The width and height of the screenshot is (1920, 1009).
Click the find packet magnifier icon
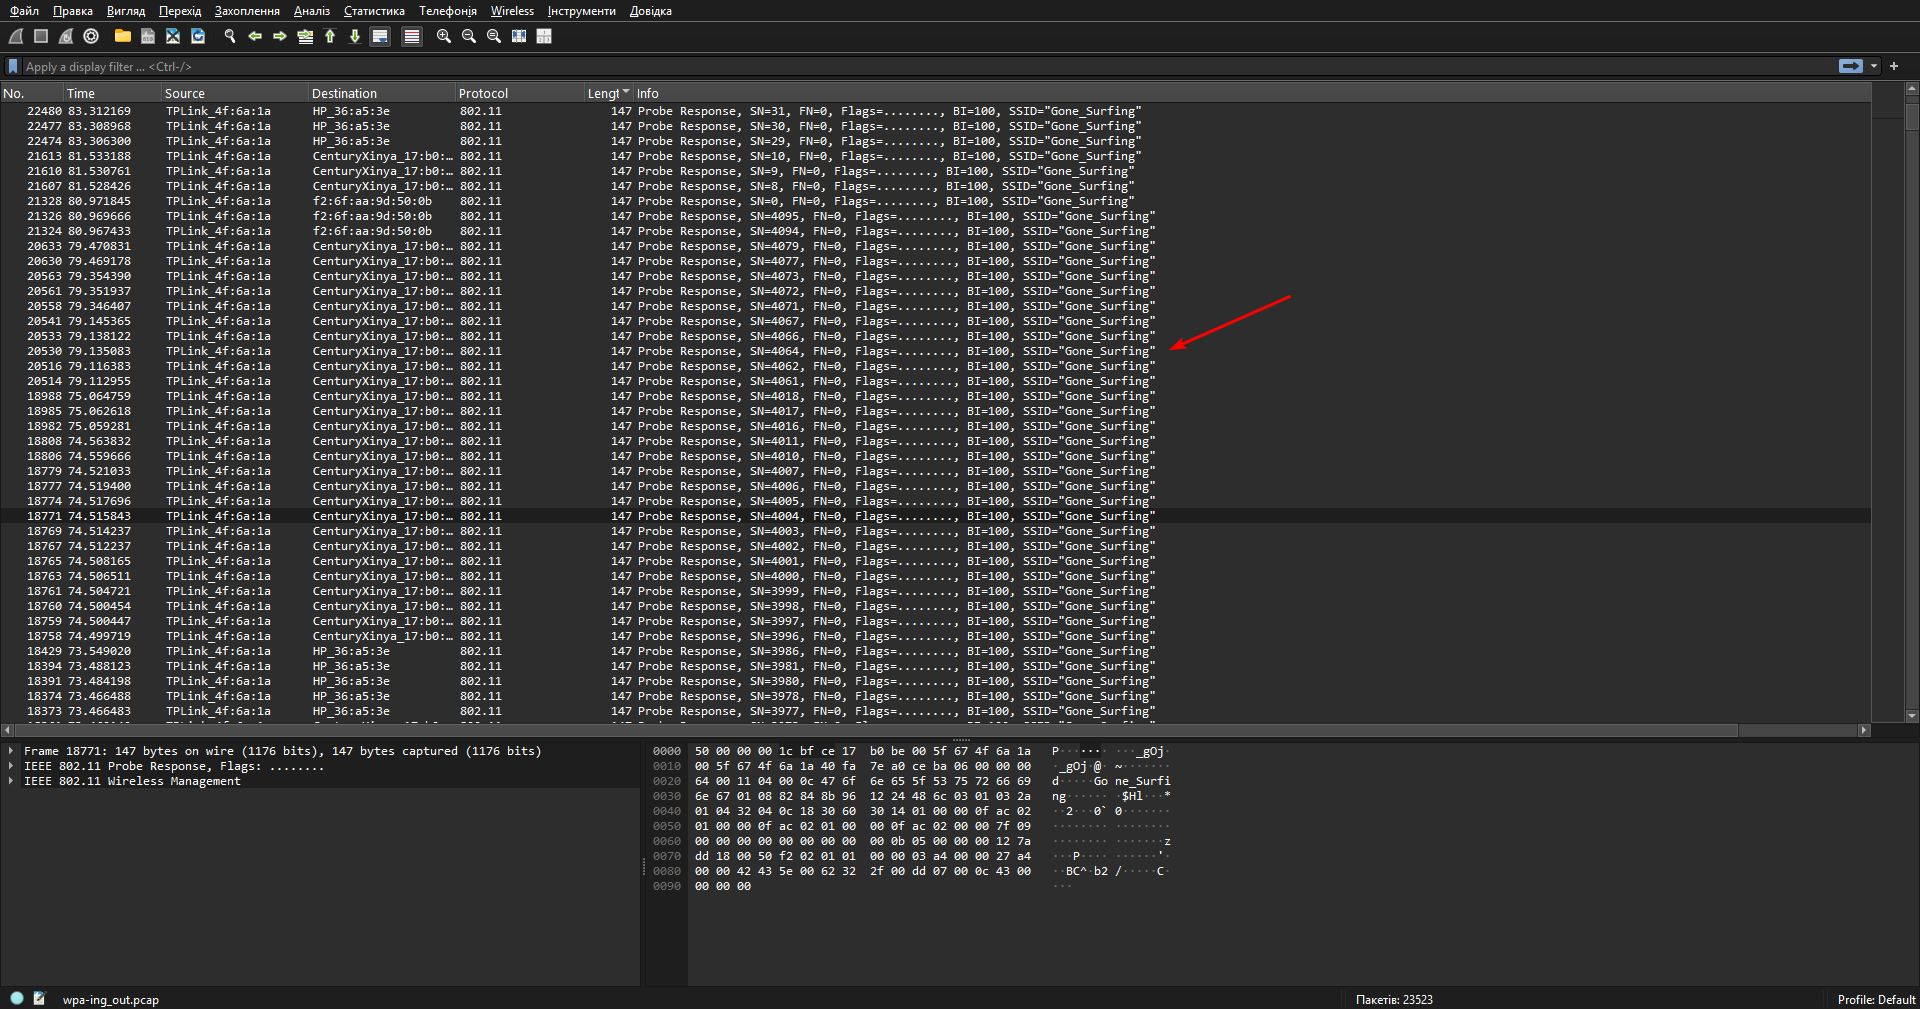point(229,36)
